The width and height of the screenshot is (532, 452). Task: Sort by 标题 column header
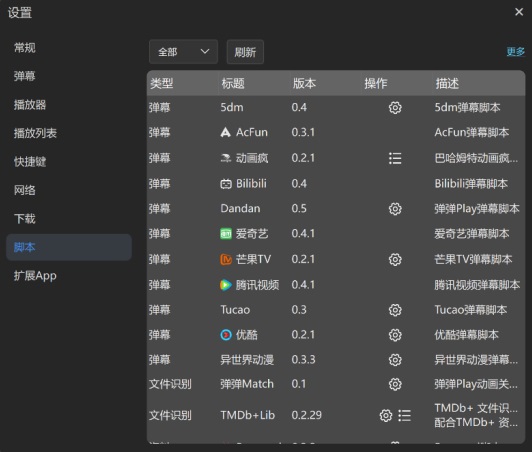point(254,83)
